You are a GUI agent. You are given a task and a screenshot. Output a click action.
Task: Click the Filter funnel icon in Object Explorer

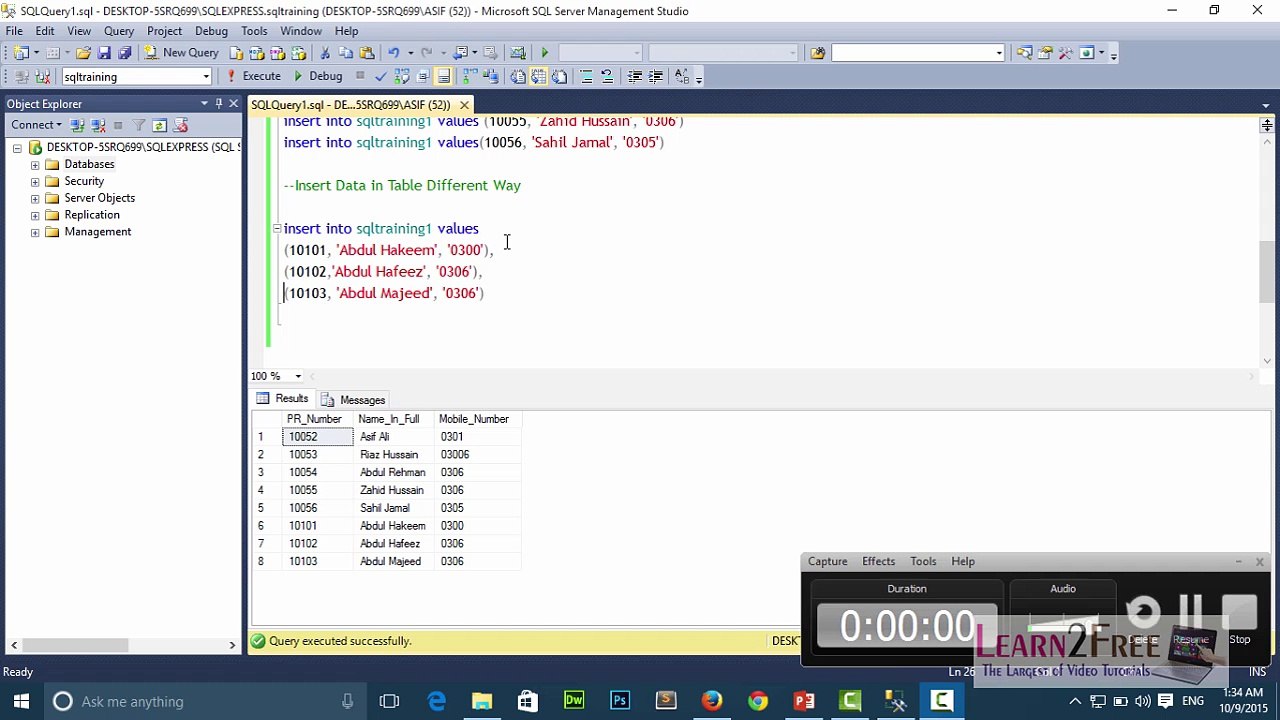point(139,125)
